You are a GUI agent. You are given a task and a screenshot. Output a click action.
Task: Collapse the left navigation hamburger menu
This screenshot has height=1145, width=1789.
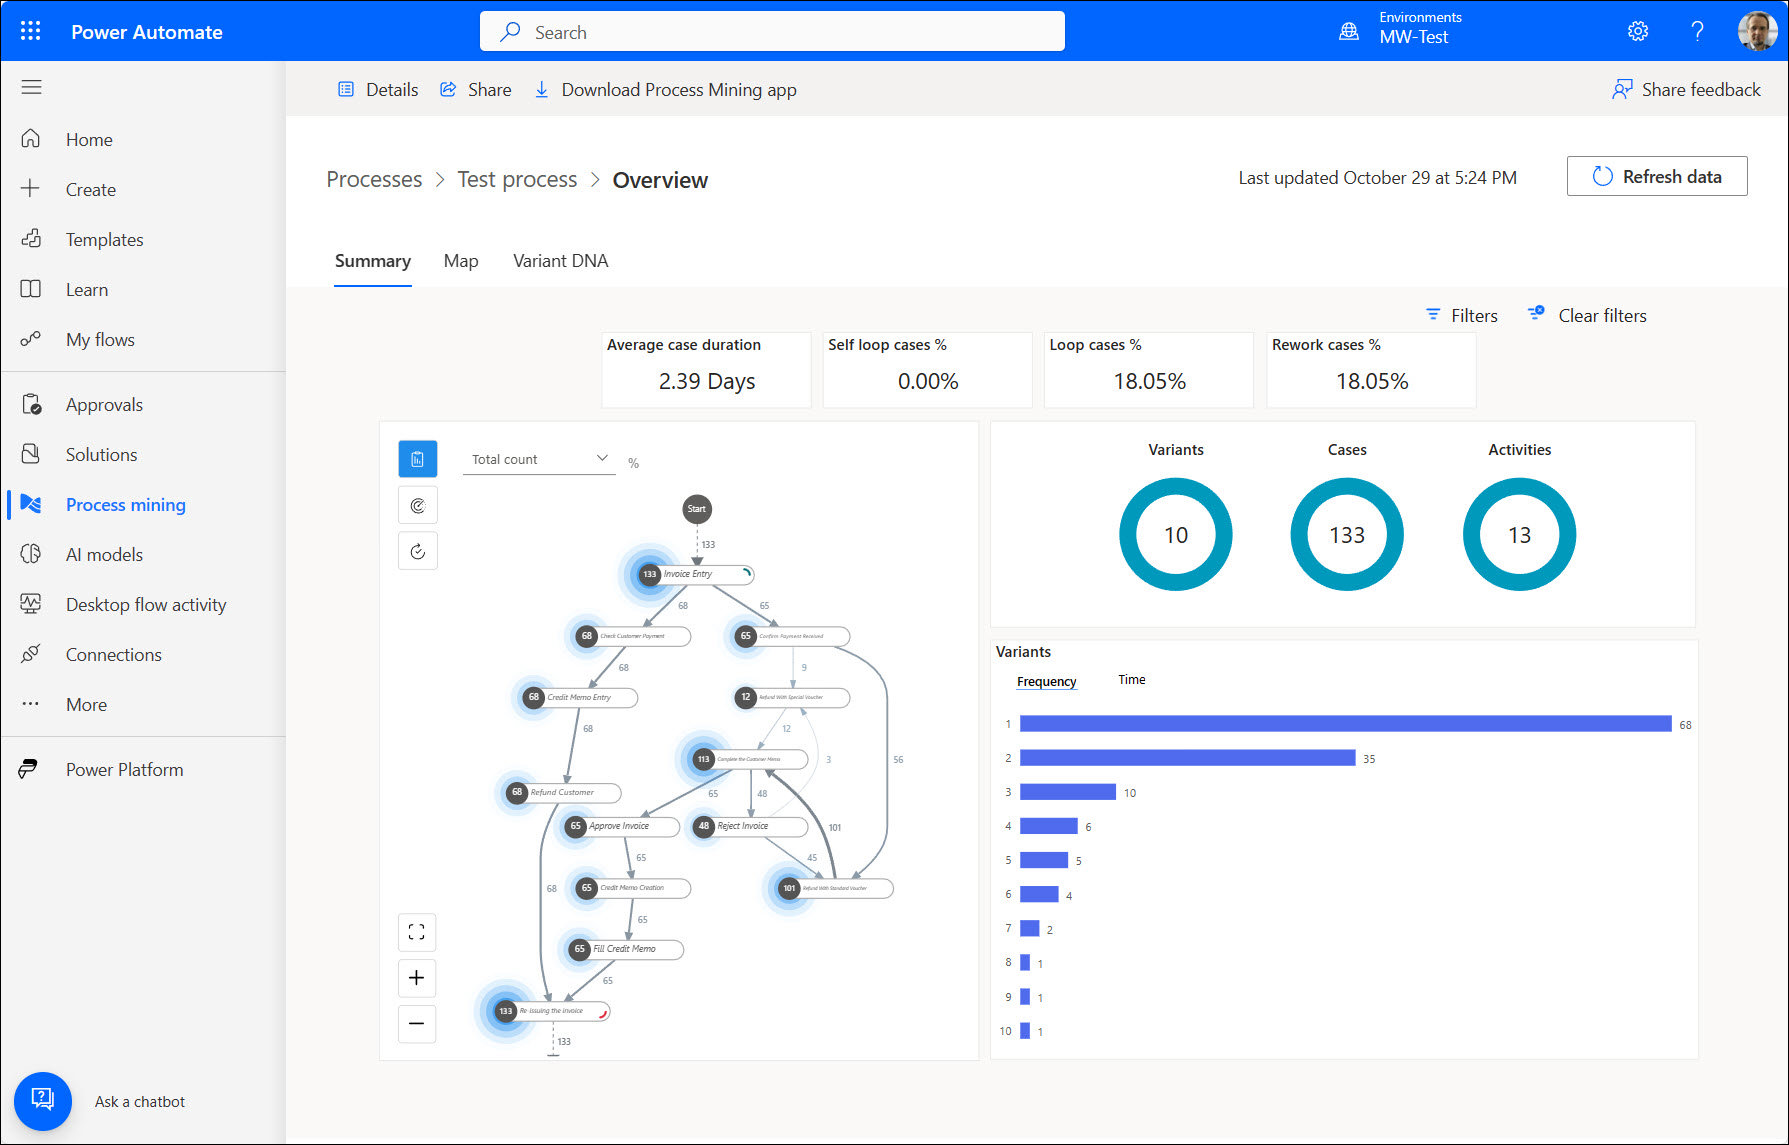tap(31, 88)
